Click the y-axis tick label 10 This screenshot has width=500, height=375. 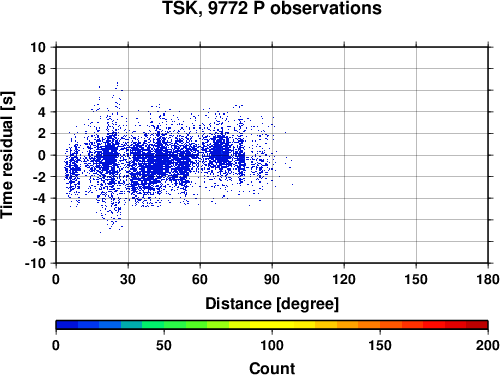(38, 47)
